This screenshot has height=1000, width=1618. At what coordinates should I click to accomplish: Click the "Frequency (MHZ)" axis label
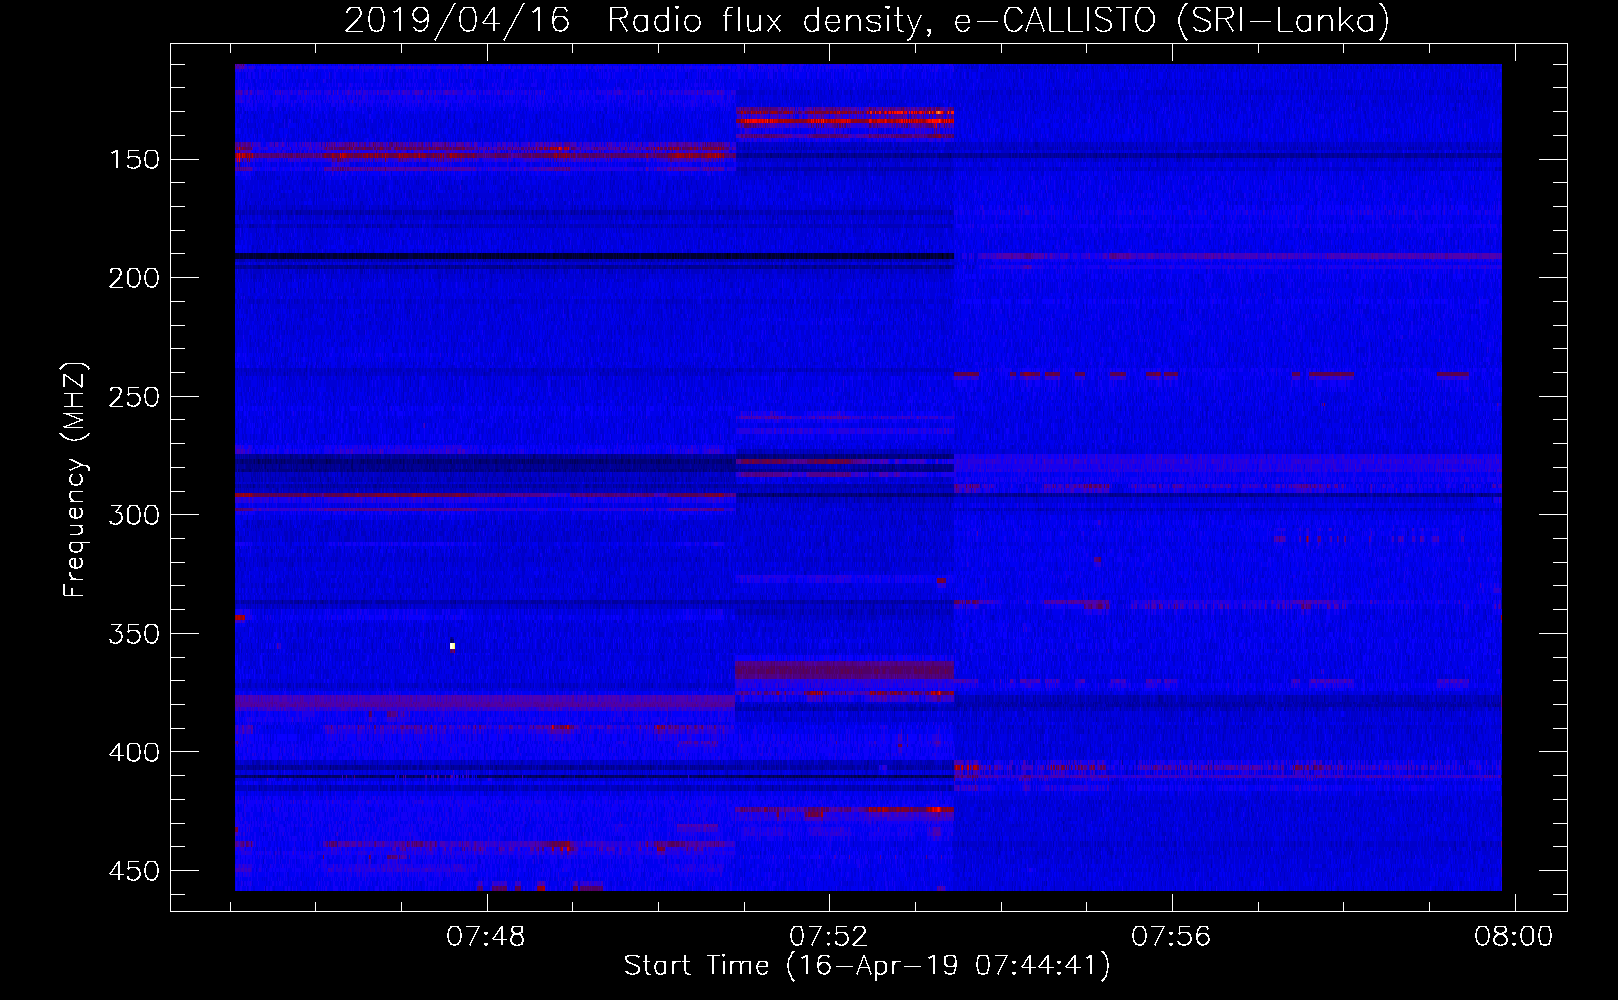75,480
